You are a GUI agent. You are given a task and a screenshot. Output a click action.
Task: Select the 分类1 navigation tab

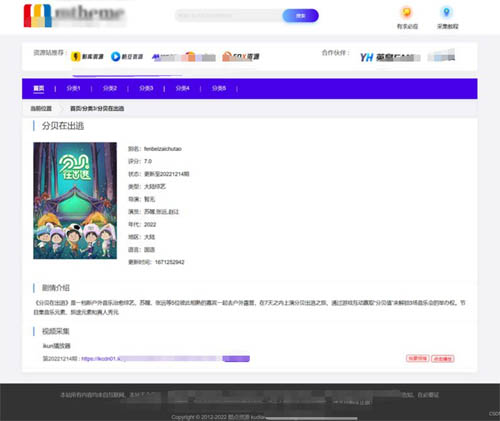(73, 88)
